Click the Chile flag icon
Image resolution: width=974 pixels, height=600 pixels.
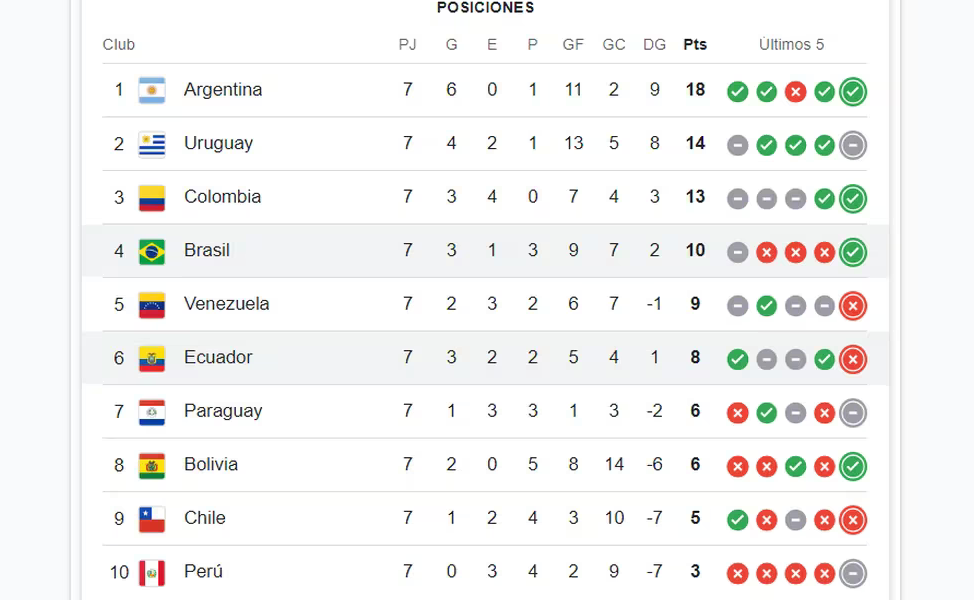(152, 519)
